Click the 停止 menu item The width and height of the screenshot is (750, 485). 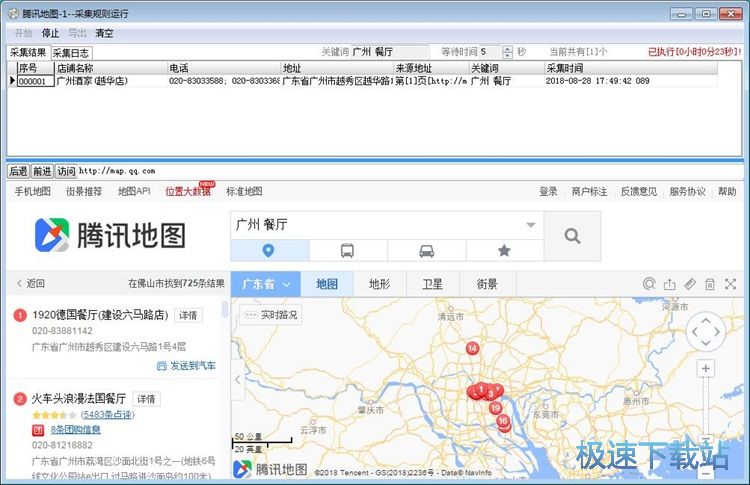[x=49, y=33]
